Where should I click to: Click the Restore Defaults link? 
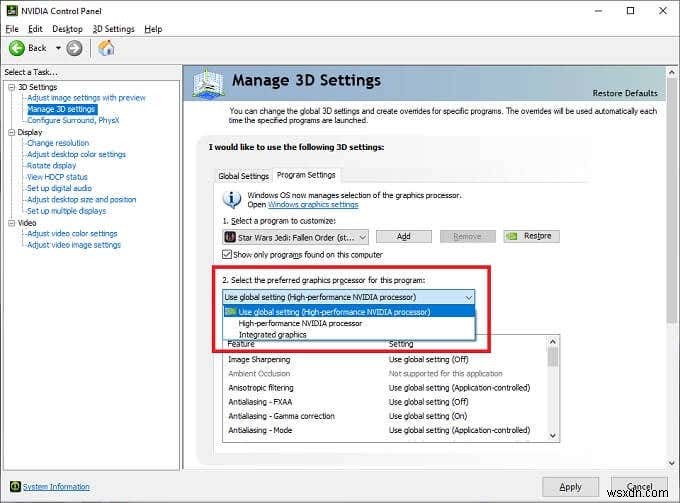(624, 93)
